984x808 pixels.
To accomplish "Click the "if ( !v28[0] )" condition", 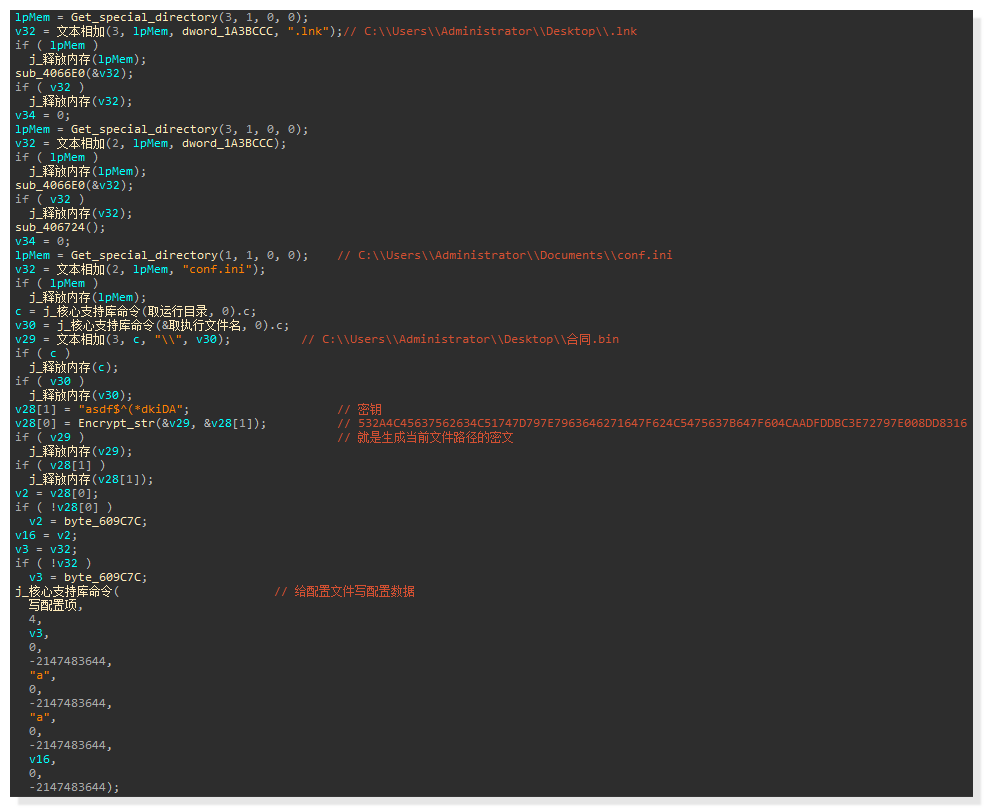I will pos(64,507).
